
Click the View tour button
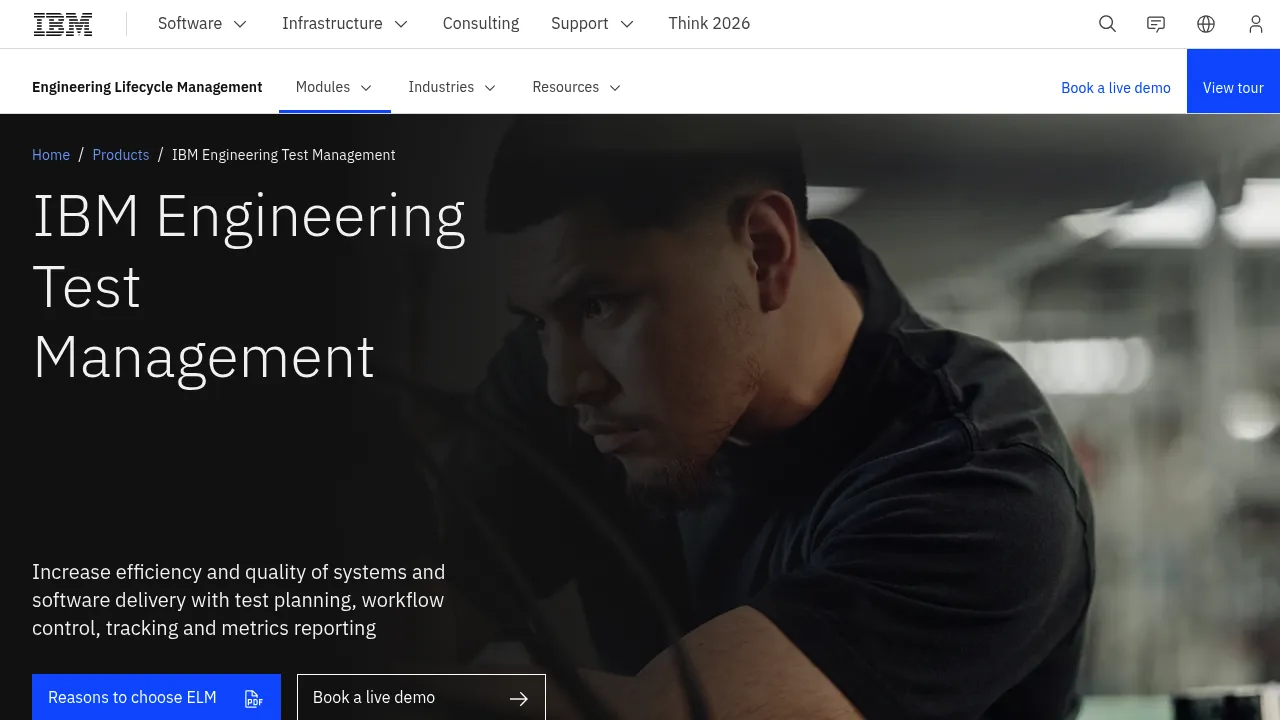(1233, 81)
